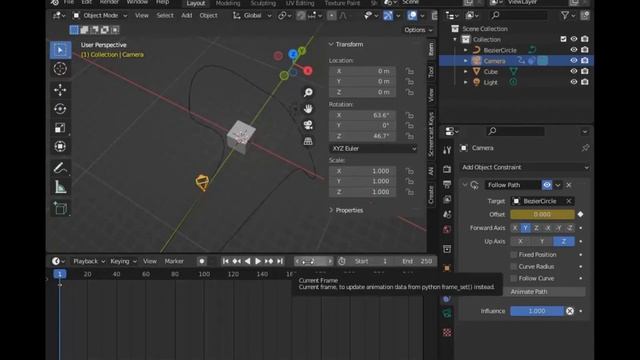Open the World properties tab icon
The height and width of the screenshot is (360, 640).
447,229
